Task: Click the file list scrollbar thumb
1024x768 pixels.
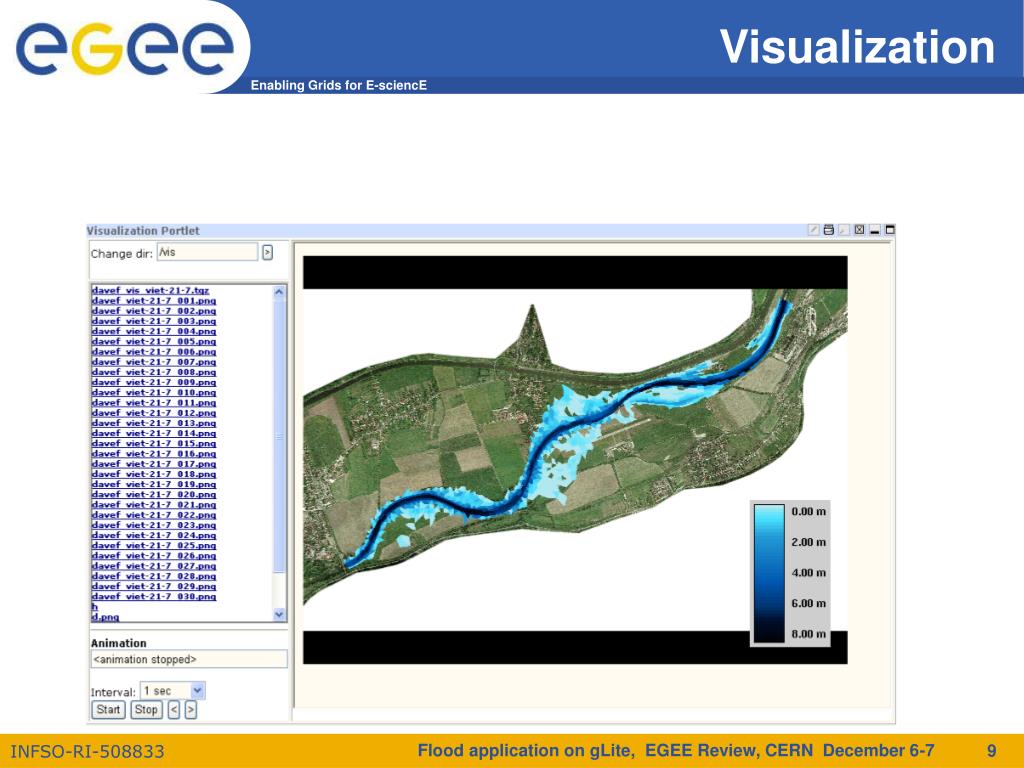Action: click(x=280, y=436)
